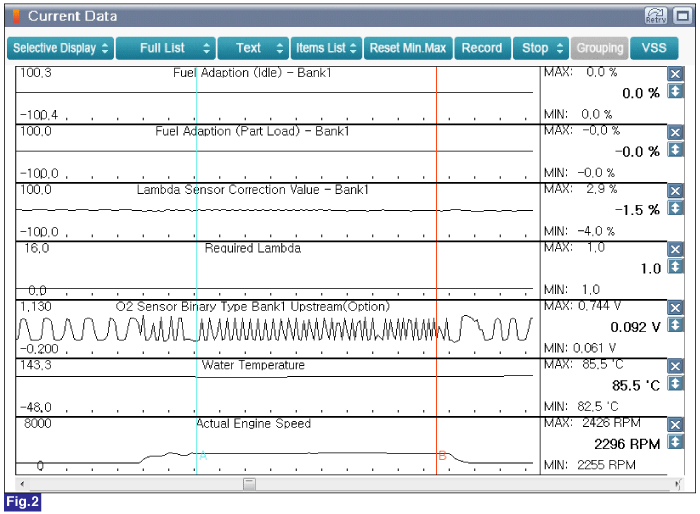
Task: Click the Grouping button
Action: coord(600,48)
